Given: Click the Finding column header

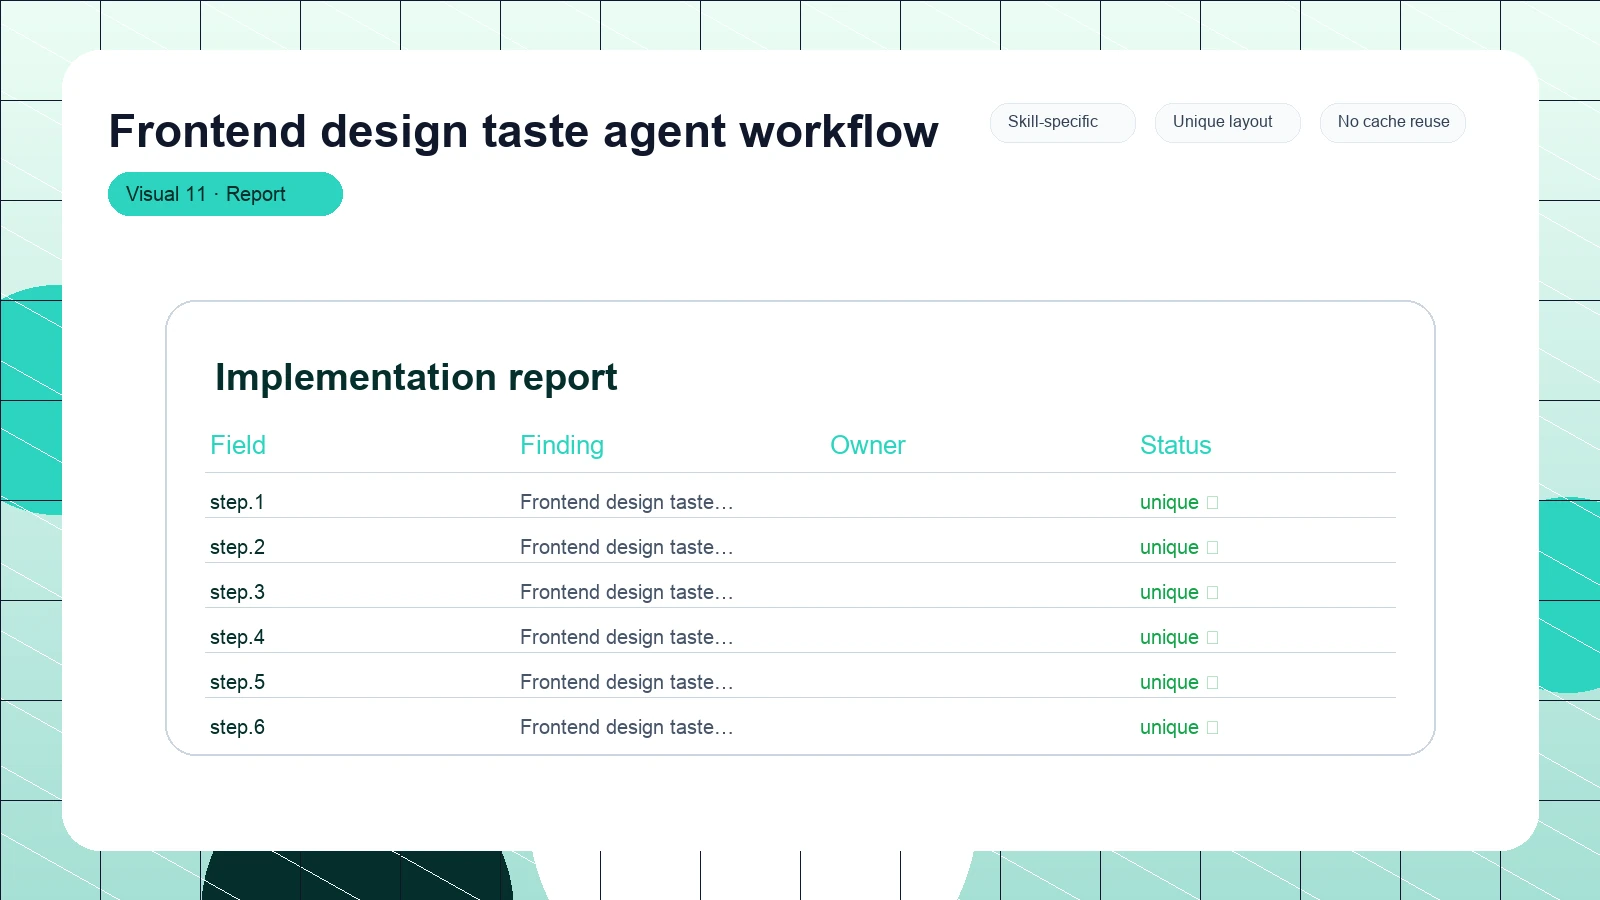Looking at the screenshot, I should tap(562, 445).
